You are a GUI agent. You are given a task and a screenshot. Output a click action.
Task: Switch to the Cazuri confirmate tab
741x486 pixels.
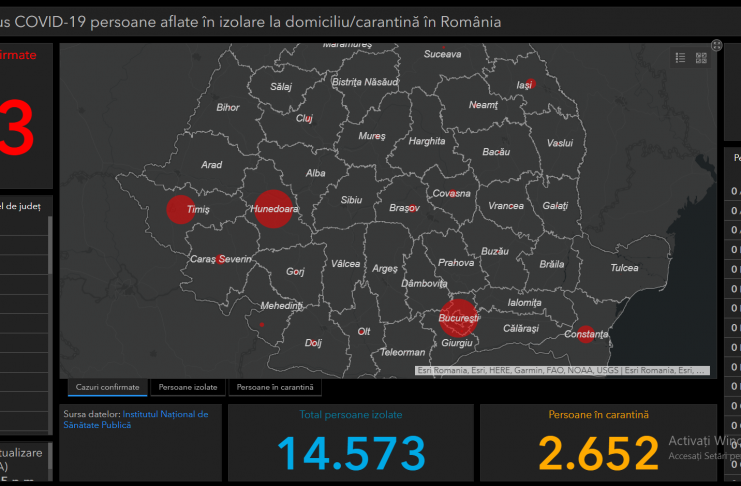tap(108, 387)
